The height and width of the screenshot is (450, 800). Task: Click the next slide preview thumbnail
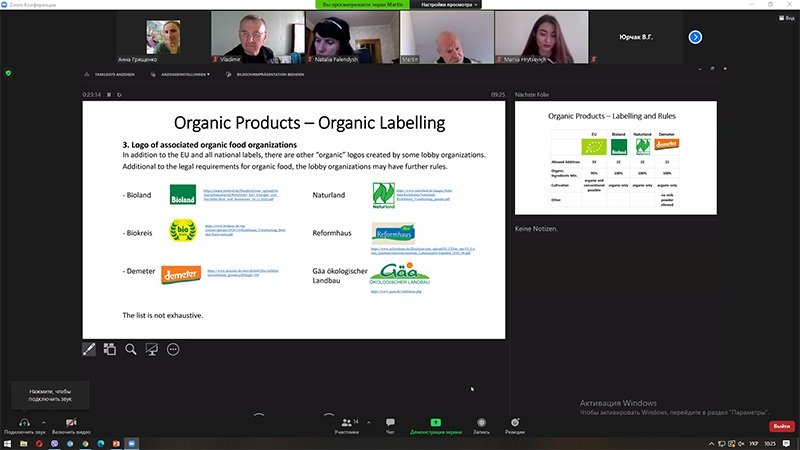615,158
